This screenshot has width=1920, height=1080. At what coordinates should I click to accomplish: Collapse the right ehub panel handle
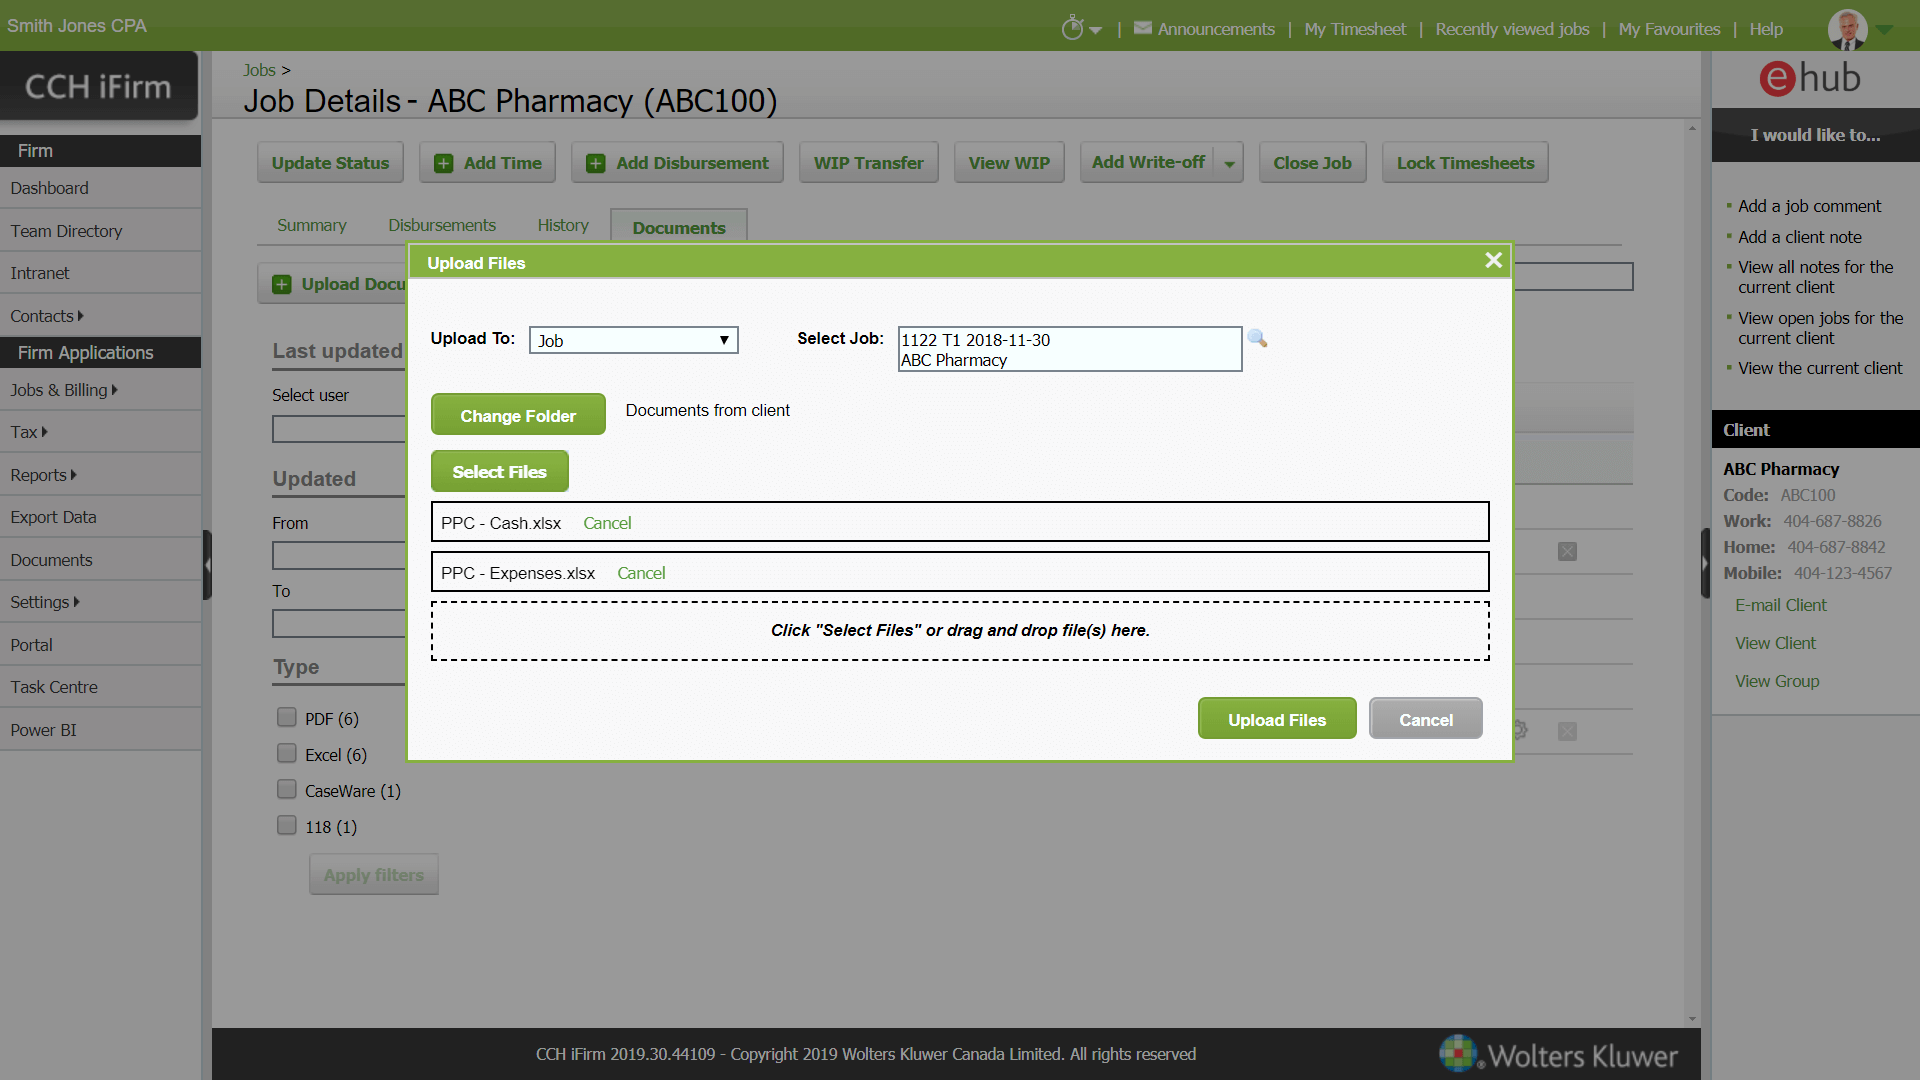click(x=1705, y=563)
